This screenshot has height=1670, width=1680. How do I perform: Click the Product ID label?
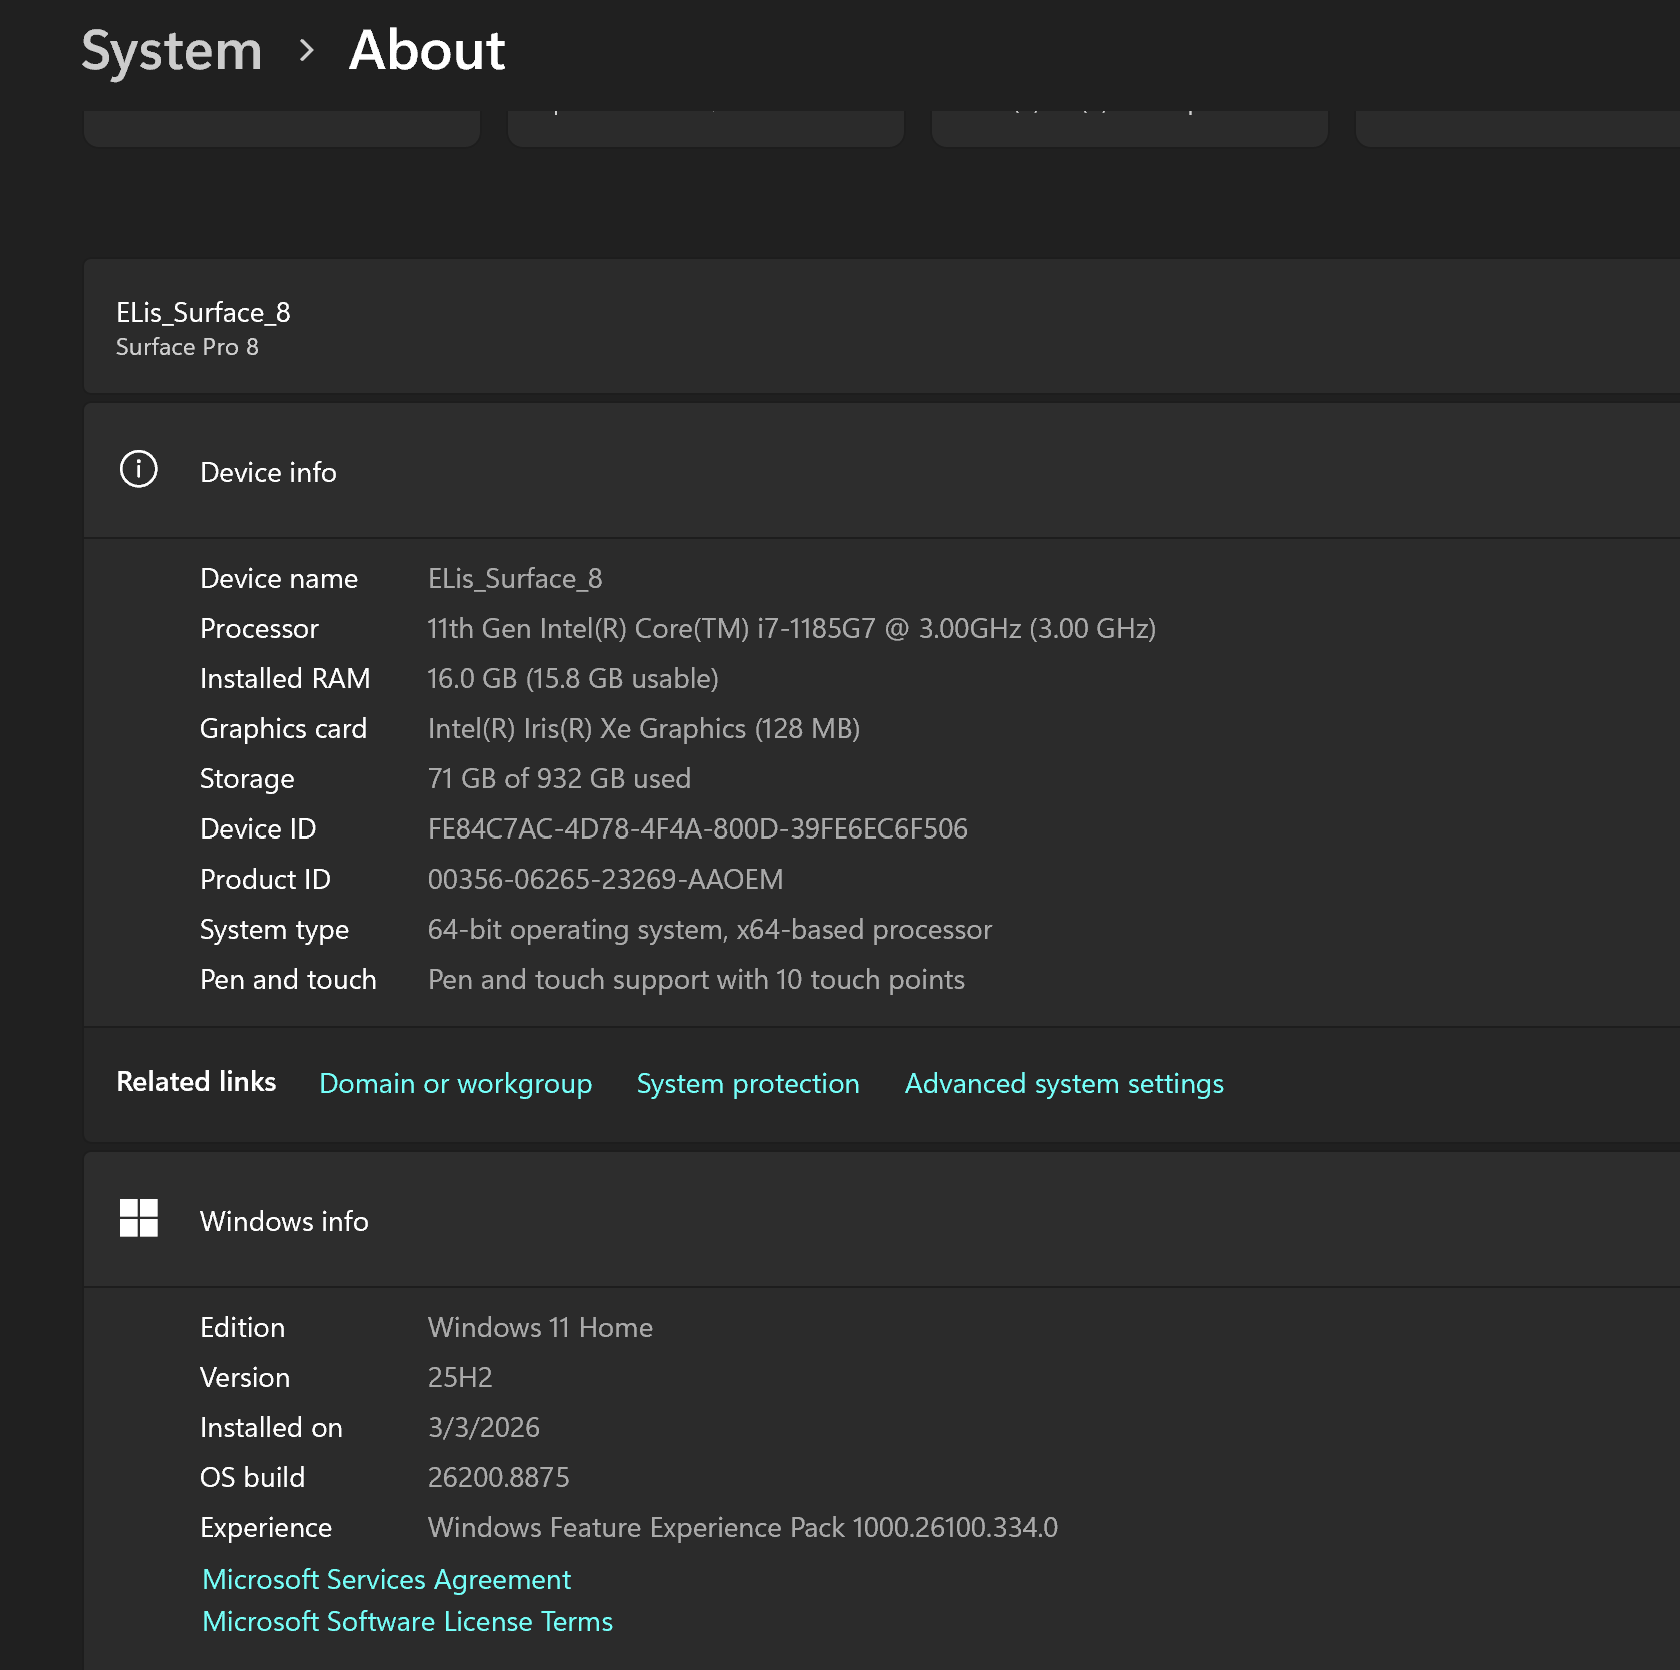[265, 879]
